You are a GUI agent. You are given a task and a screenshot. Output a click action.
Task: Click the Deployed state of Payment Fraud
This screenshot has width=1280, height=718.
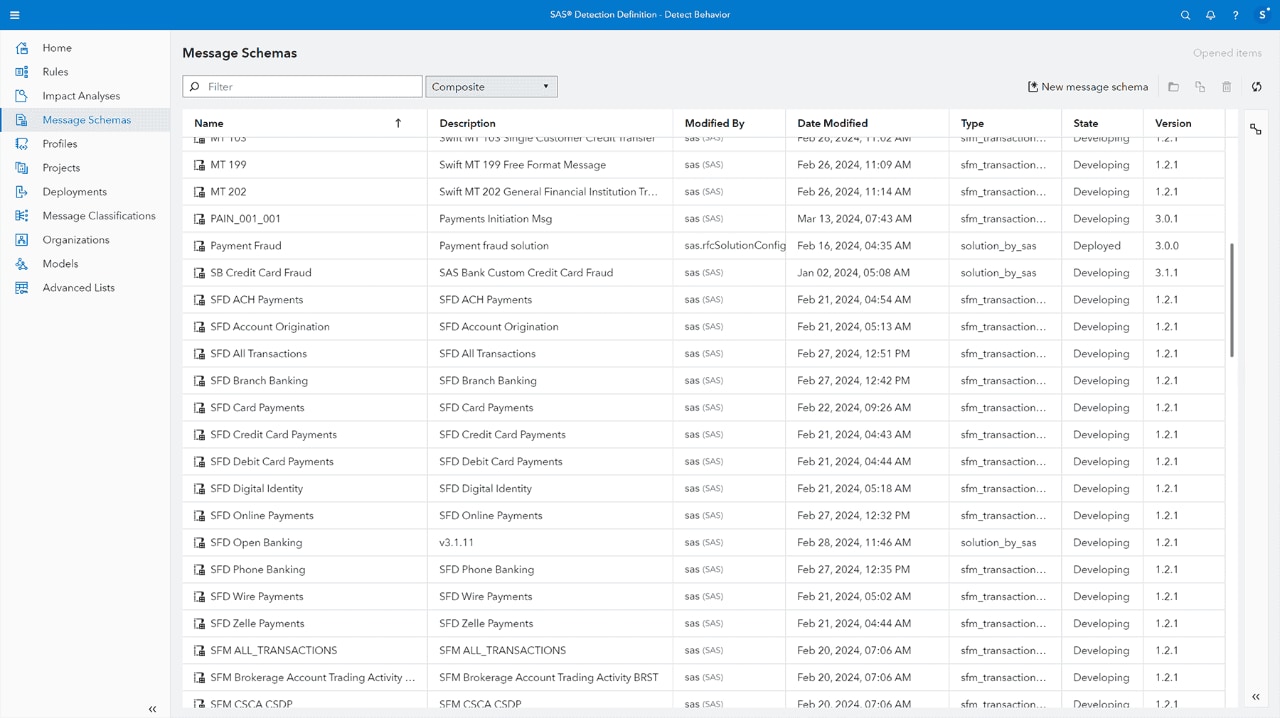[x=1096, y=246]
